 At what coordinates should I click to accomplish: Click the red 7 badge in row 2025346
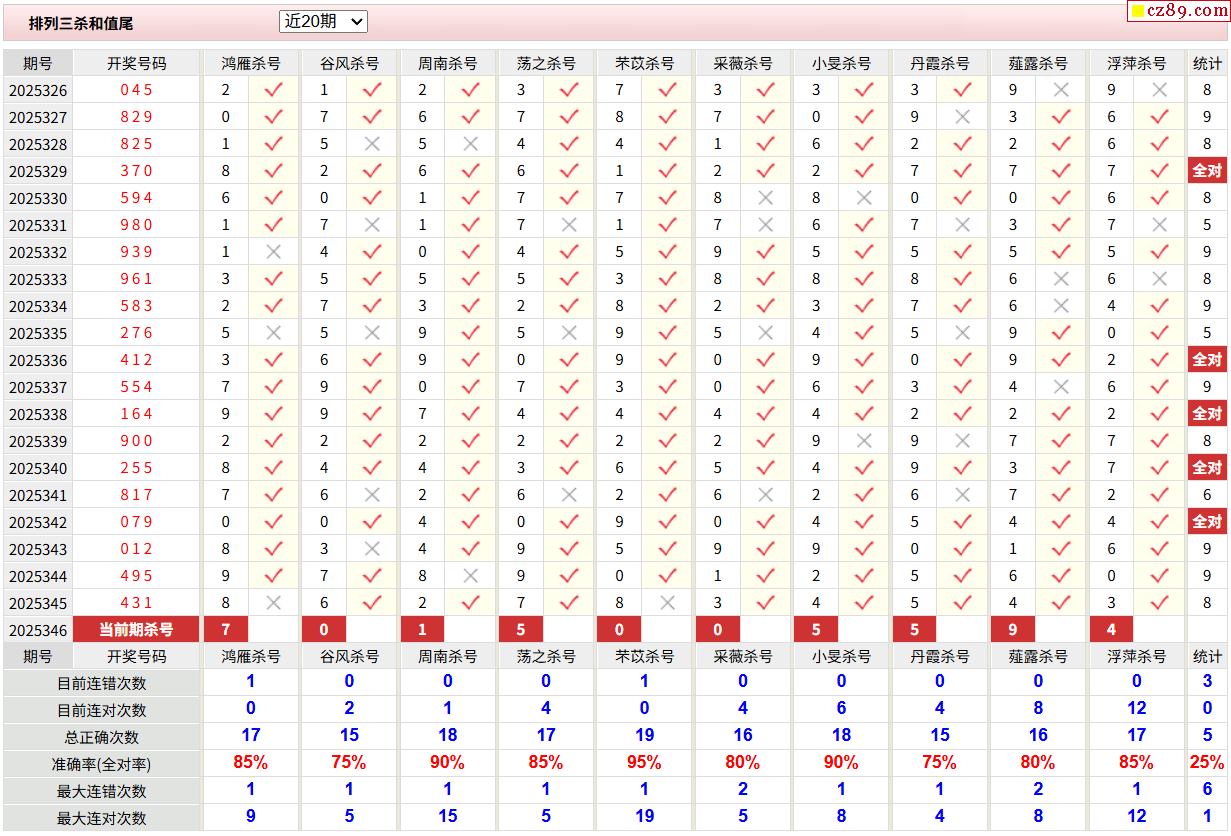coord(226,629)
